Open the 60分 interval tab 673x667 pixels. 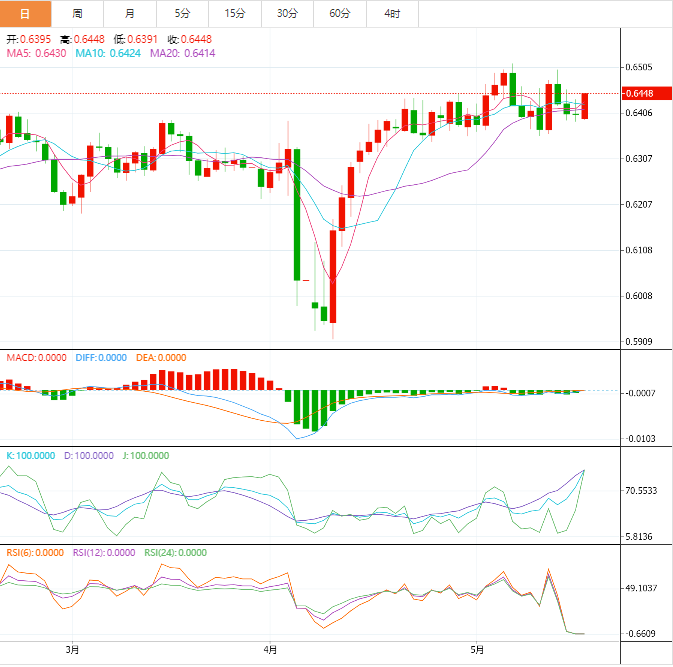339,13
